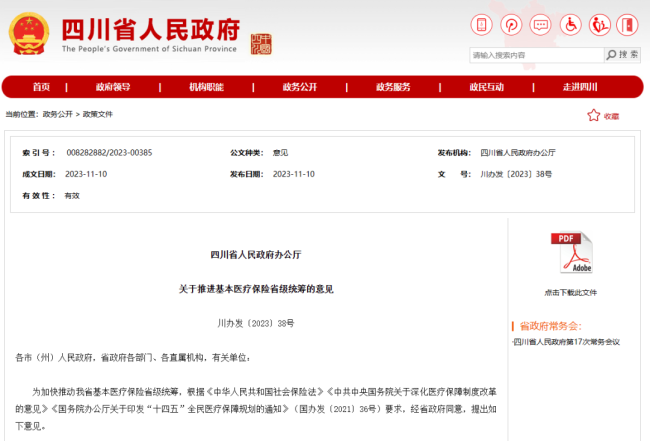Click the door login icon
This screenshot has height=441, width=650.
click(627, 25)
